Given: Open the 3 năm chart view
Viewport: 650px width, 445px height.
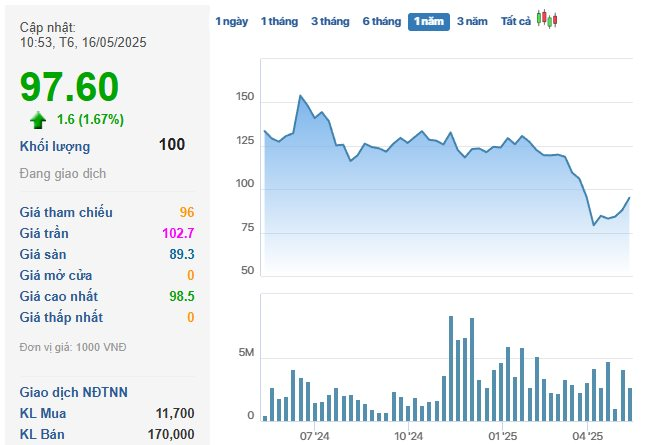Looking at the screenshot, I should pyautogui.click(x=474, y=21).
